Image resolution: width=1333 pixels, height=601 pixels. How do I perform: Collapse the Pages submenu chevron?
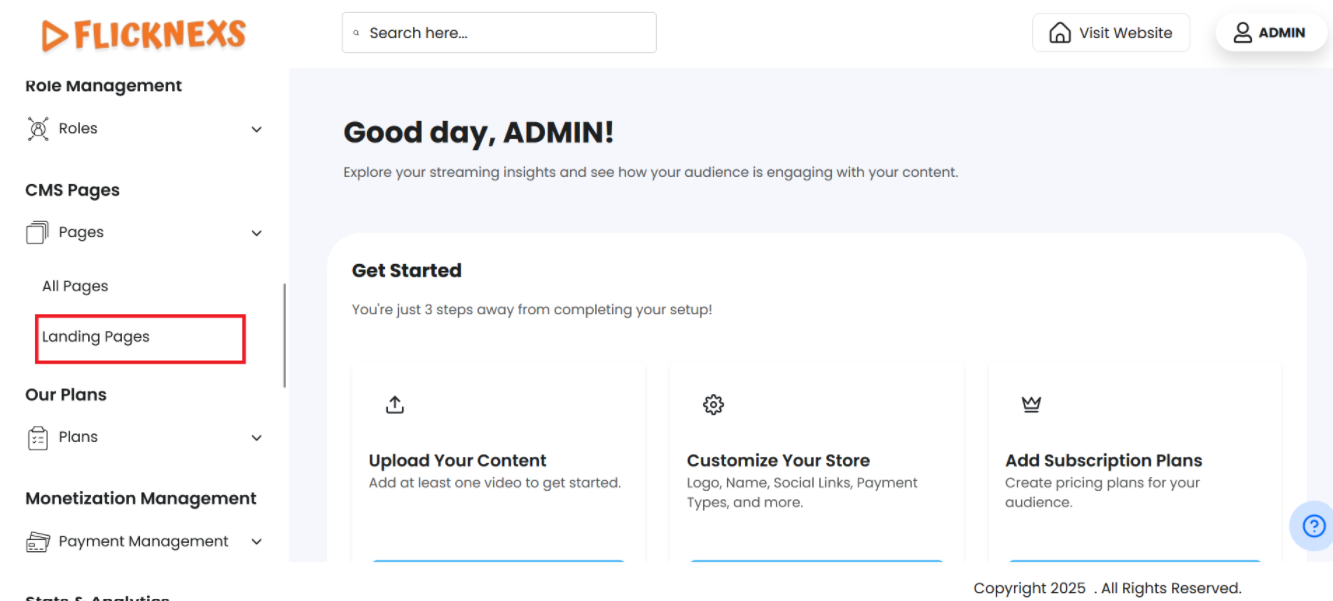click(257, 234)
